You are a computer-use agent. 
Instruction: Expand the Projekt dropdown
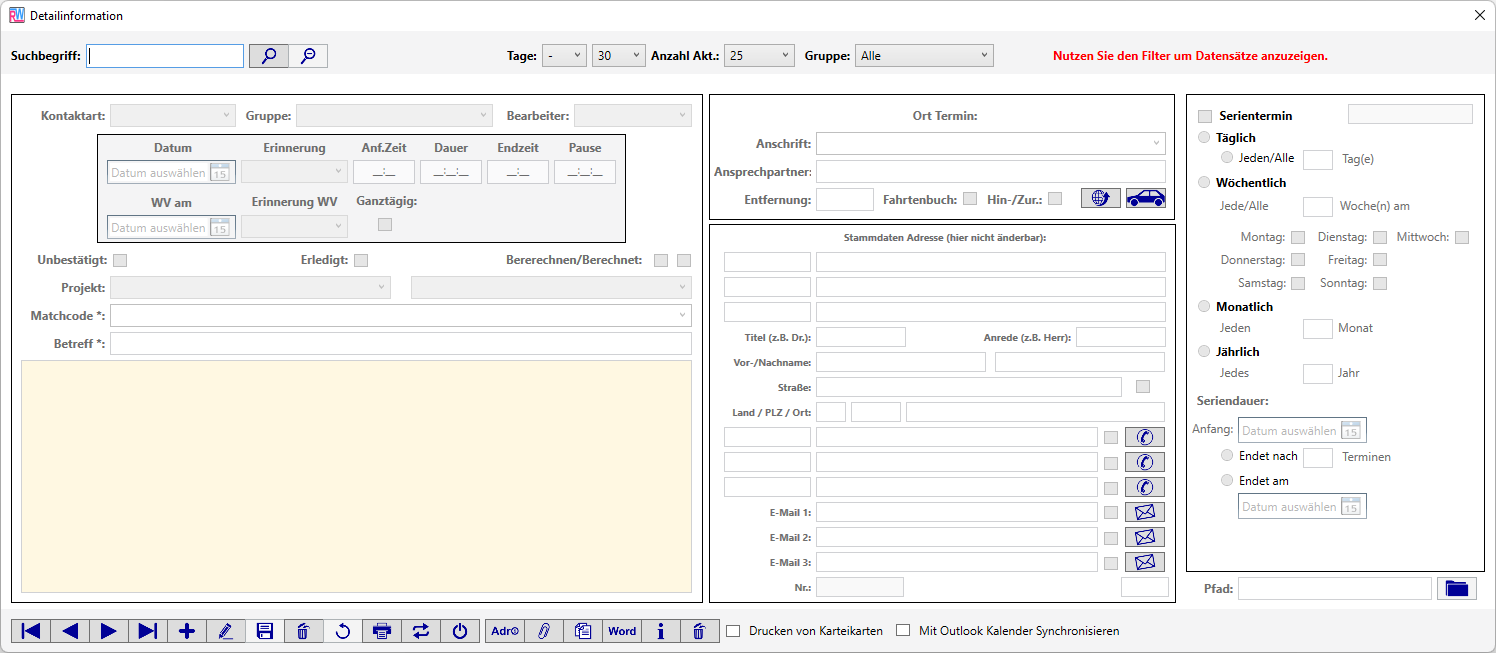click(251, 288)
